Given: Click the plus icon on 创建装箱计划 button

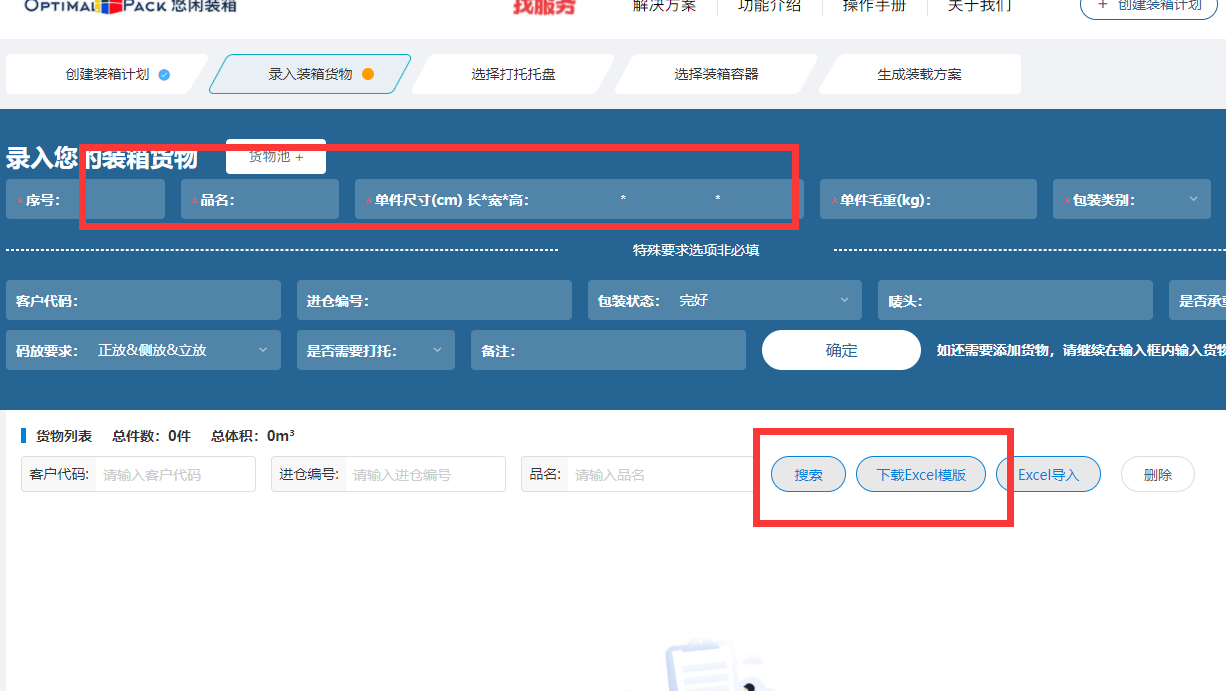Looking at the screenshot, I should click(1103, 7).
